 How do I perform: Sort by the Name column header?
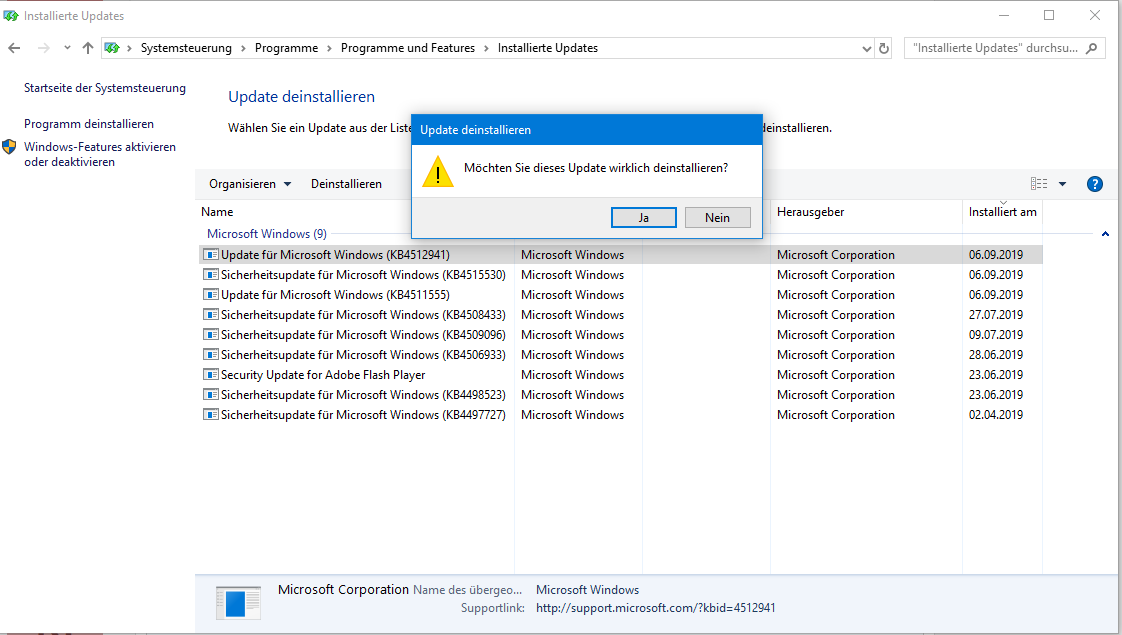pos(217,212)
